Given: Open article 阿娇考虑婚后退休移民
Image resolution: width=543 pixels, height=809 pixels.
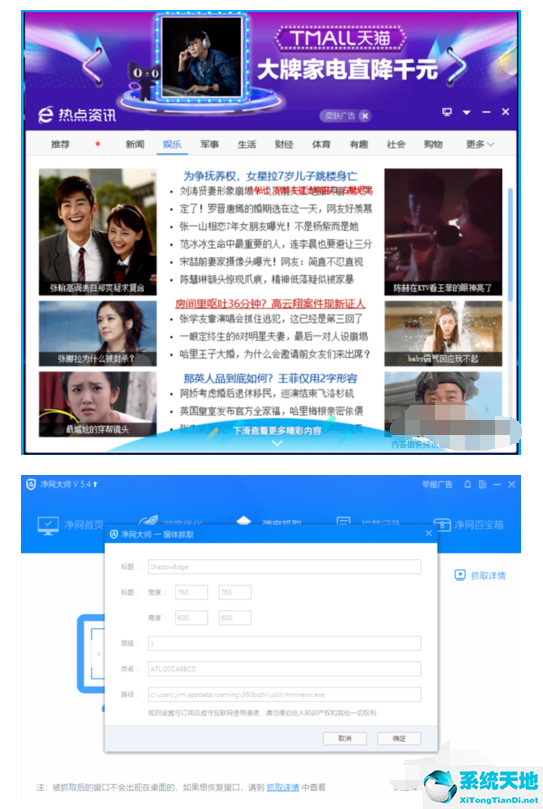Looking at the screenshot, I should click(266, 394).
